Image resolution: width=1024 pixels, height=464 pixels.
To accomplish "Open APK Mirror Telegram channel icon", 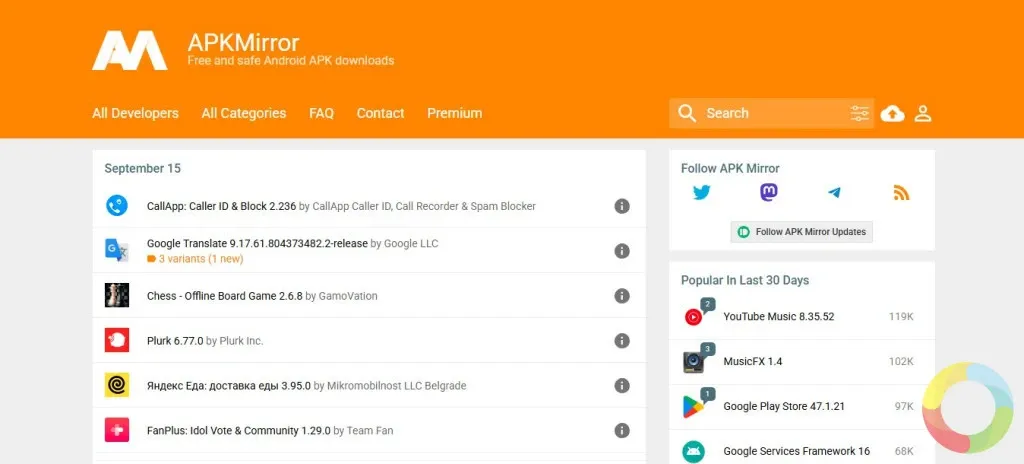I will click(x=834, y=193).
